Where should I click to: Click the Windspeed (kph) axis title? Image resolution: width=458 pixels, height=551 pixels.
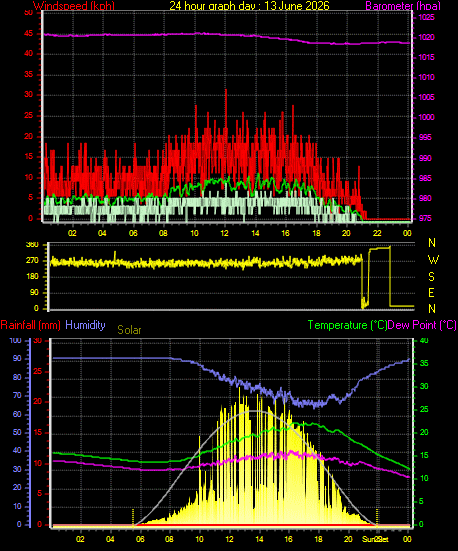pyautogui.click(x=74, y=6)
